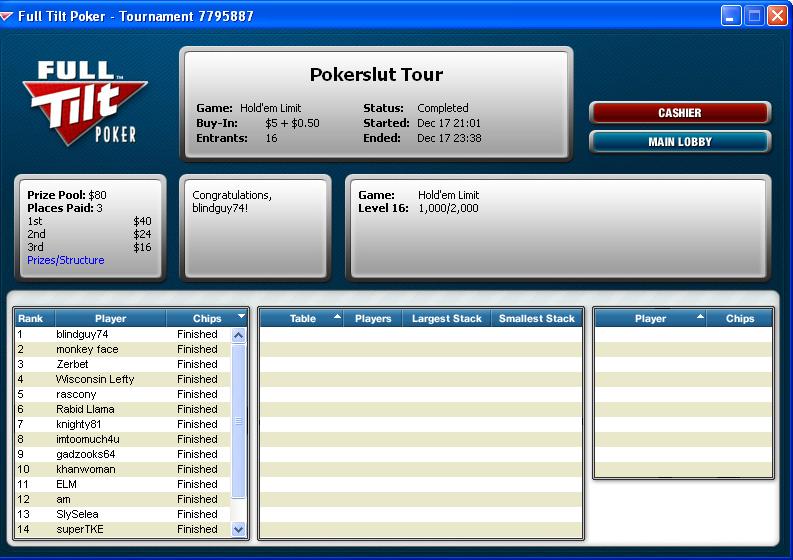Click the Level 16 blinds value
This screenshot has width=793, height=560.
tap(448, 208)
